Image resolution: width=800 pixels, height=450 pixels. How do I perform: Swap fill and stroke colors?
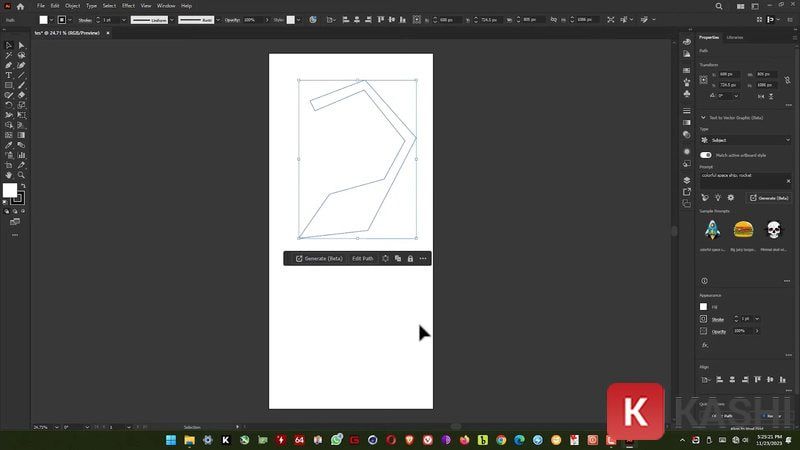(23, 186)
